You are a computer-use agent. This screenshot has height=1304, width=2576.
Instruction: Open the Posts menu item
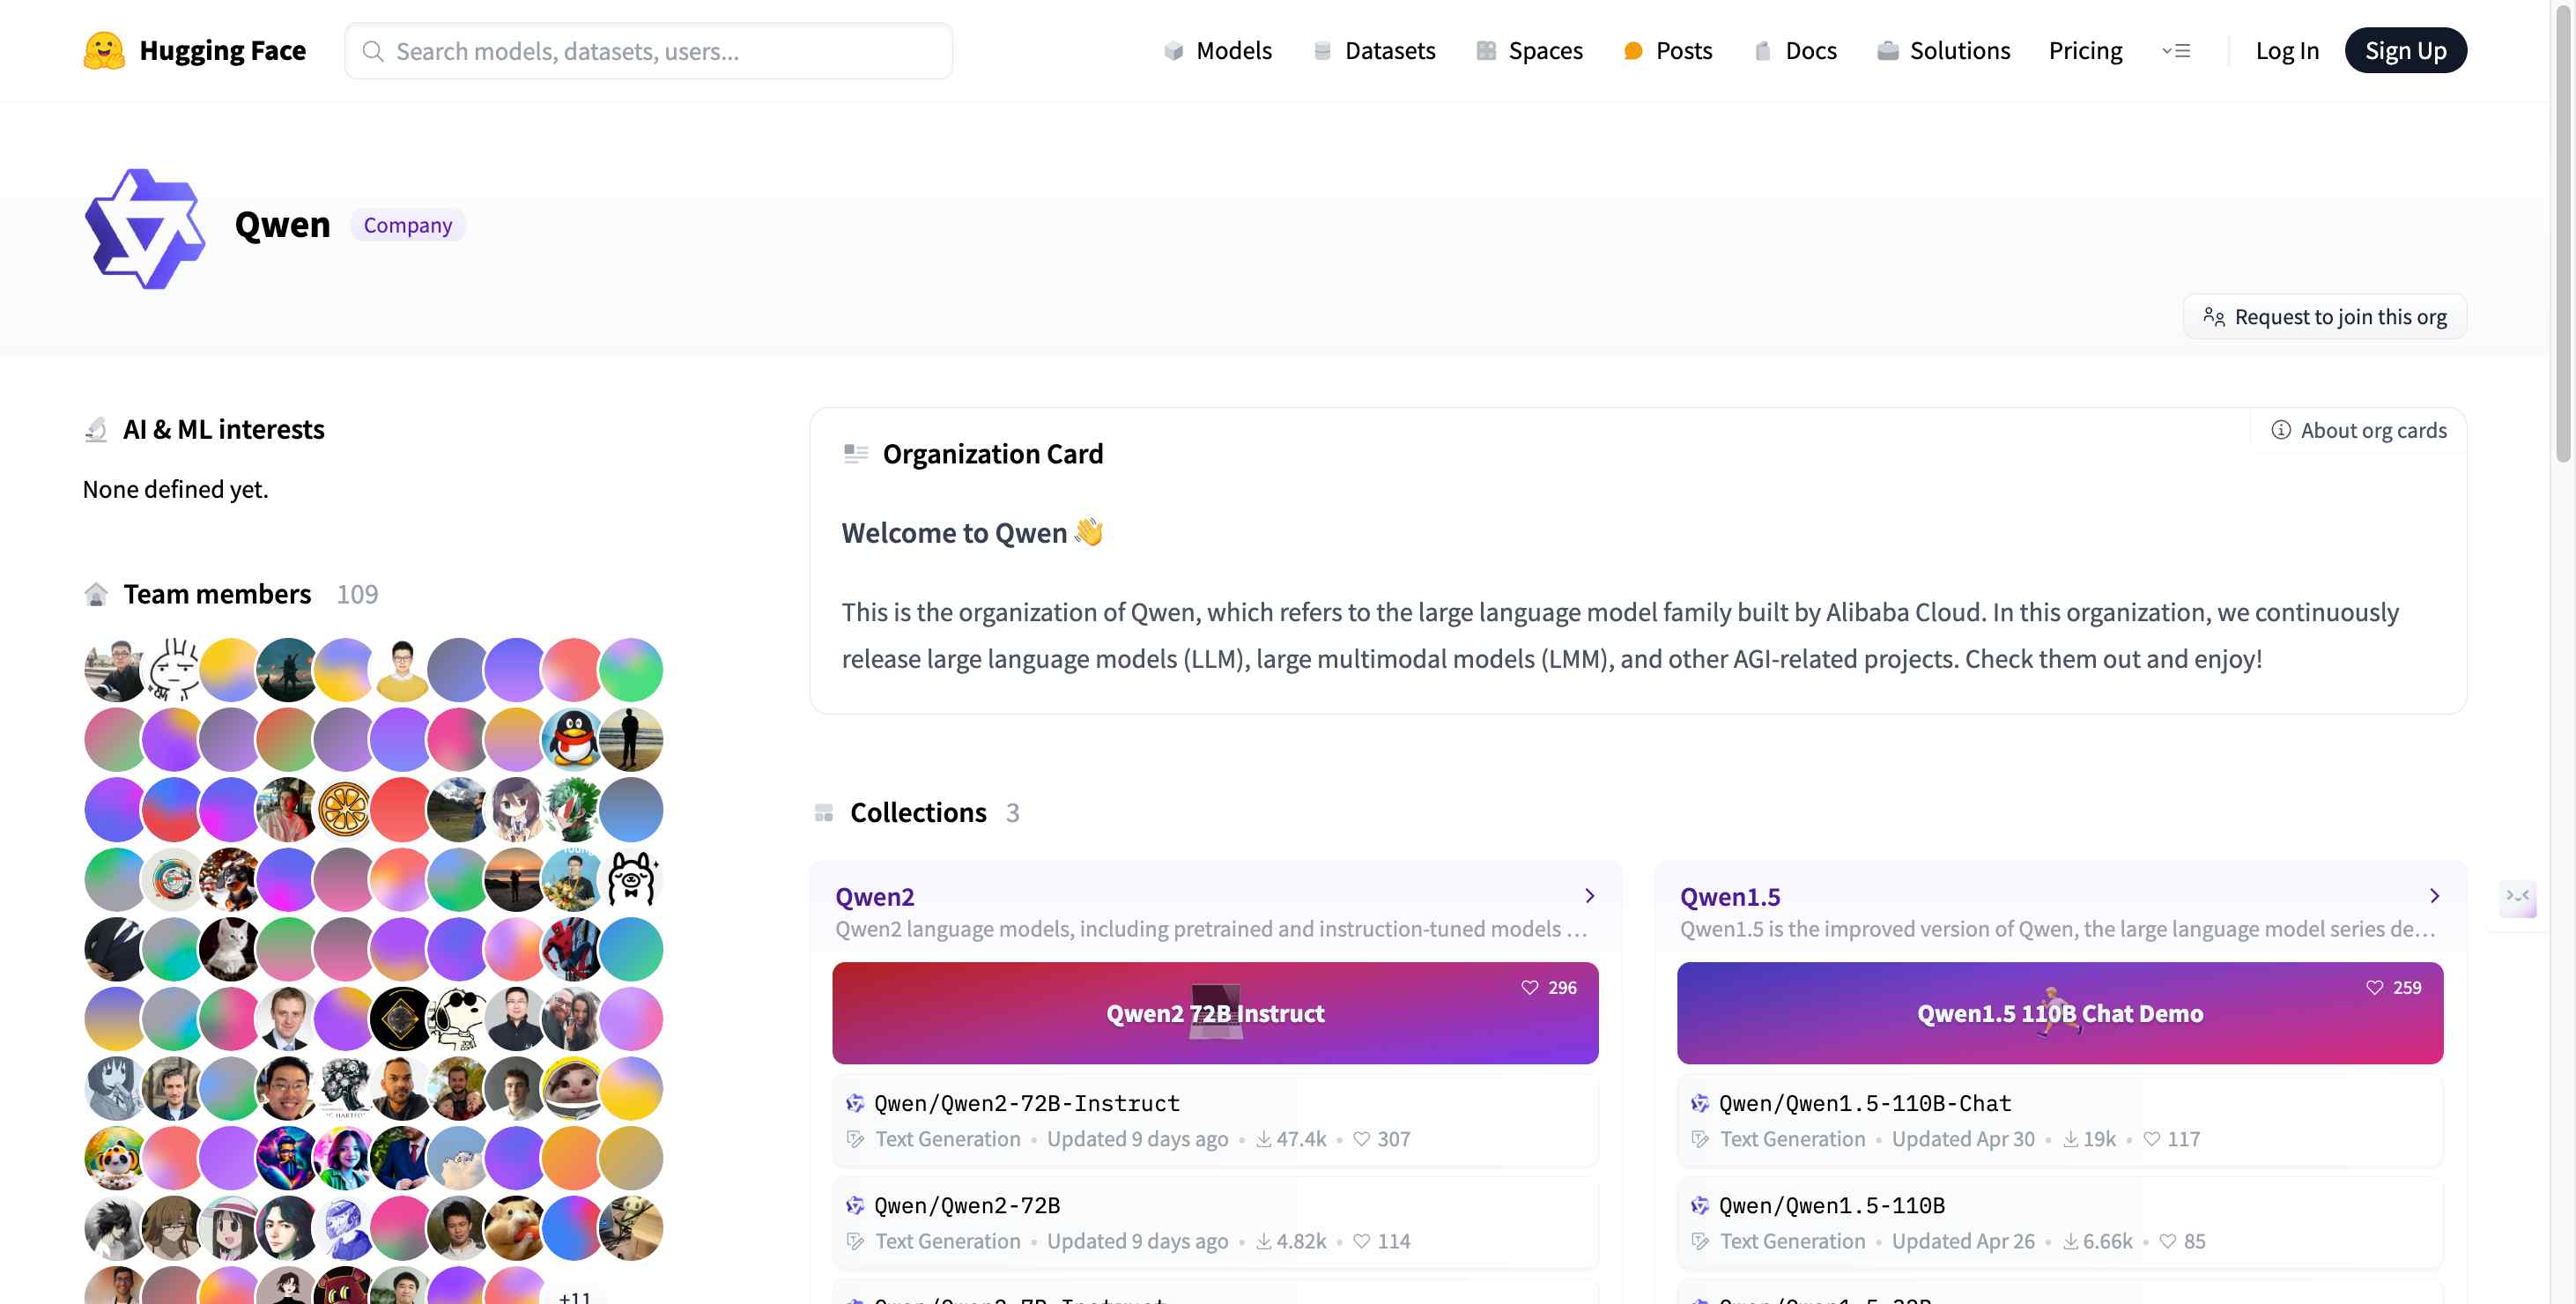[x=1668, y=51]
